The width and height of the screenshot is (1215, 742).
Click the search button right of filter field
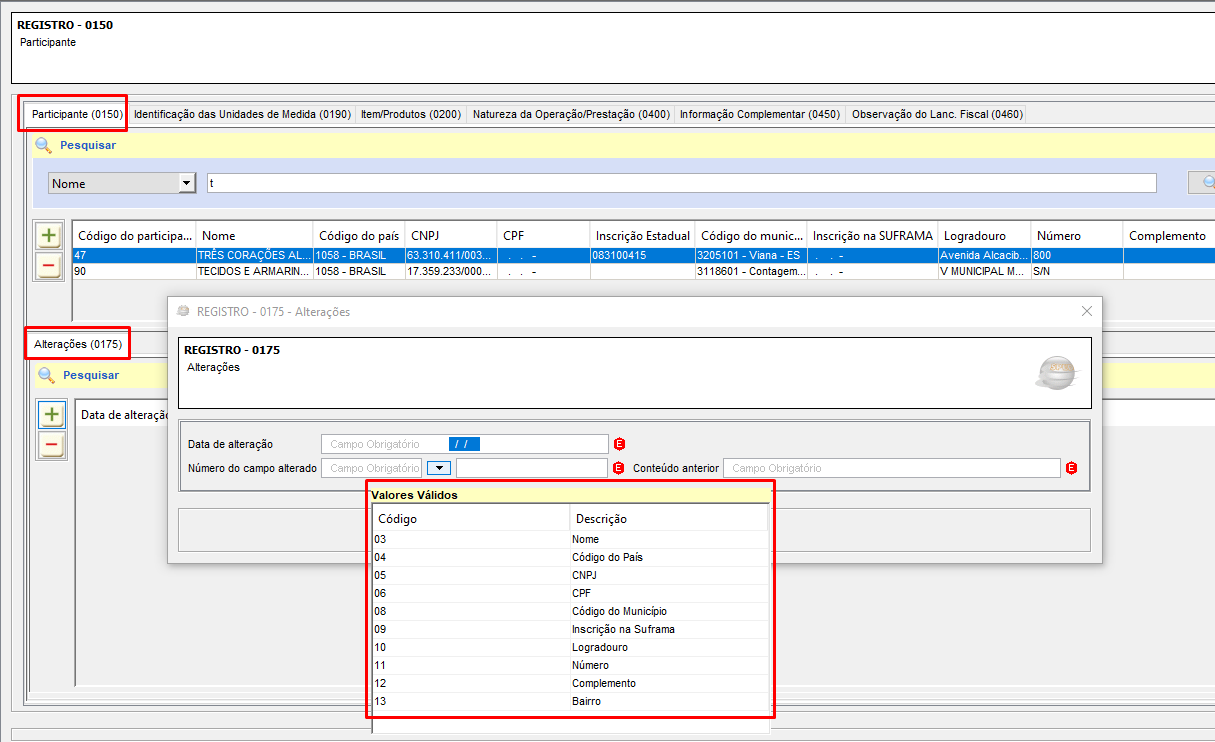(1204, 183)
